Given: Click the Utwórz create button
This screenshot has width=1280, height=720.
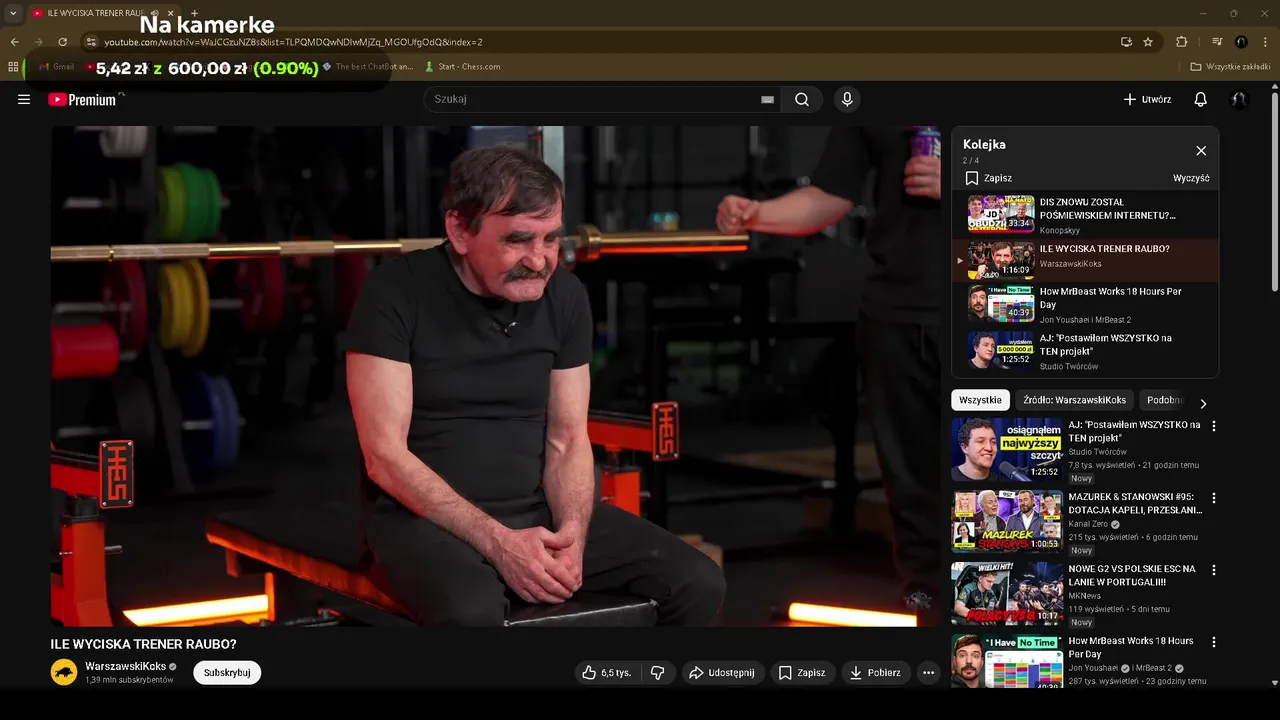Looking at the screenshot, I should (x=1147, y=99).
